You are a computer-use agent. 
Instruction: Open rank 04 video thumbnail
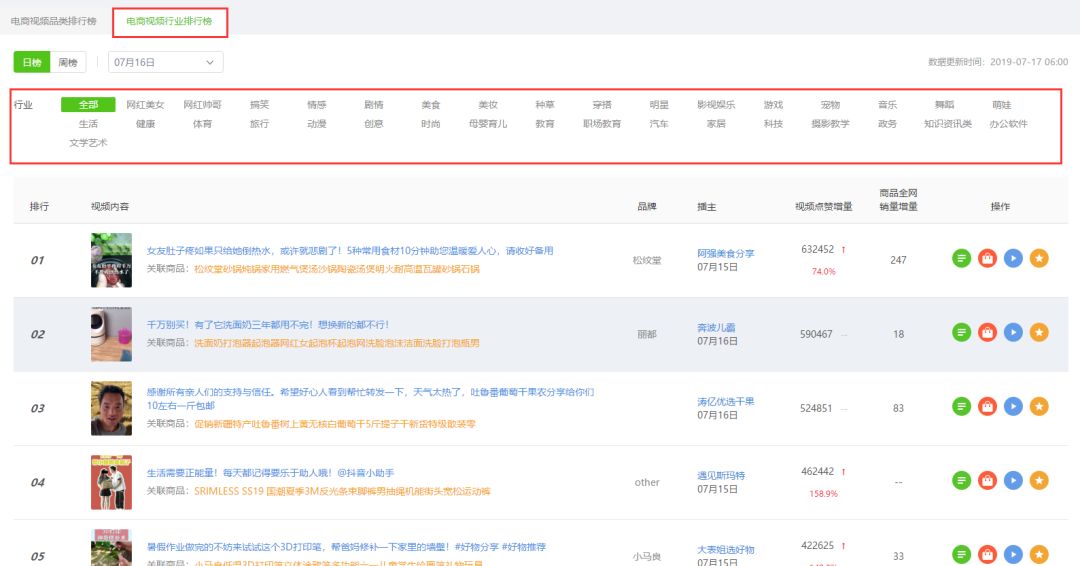[112, 482]
